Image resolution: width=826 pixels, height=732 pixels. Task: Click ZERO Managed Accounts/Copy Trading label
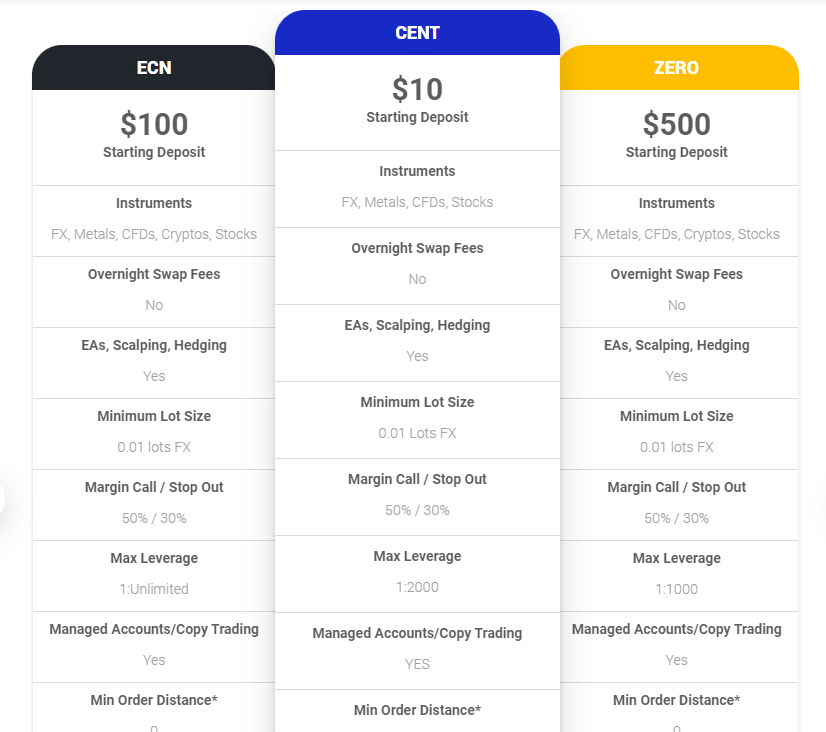coord(676,629)
